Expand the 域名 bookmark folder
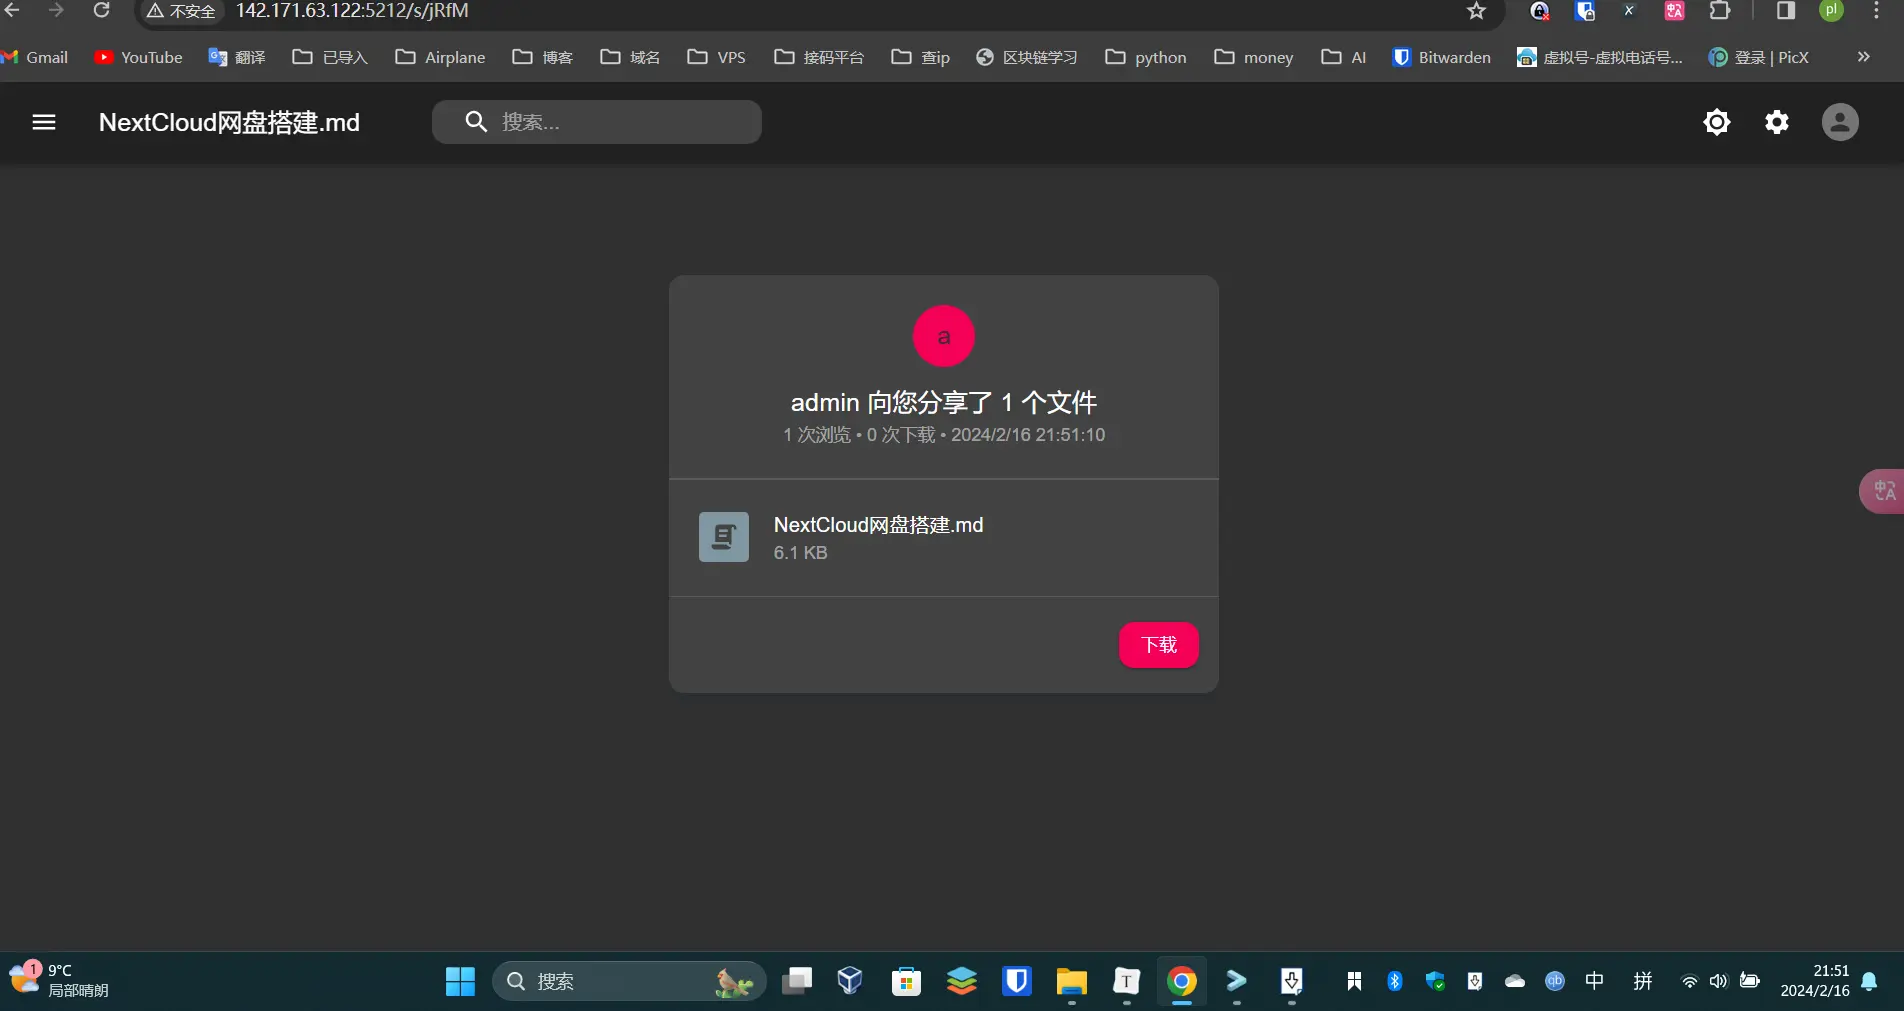The height and width of the screenshot is (1011, 1904). [630, 57]
